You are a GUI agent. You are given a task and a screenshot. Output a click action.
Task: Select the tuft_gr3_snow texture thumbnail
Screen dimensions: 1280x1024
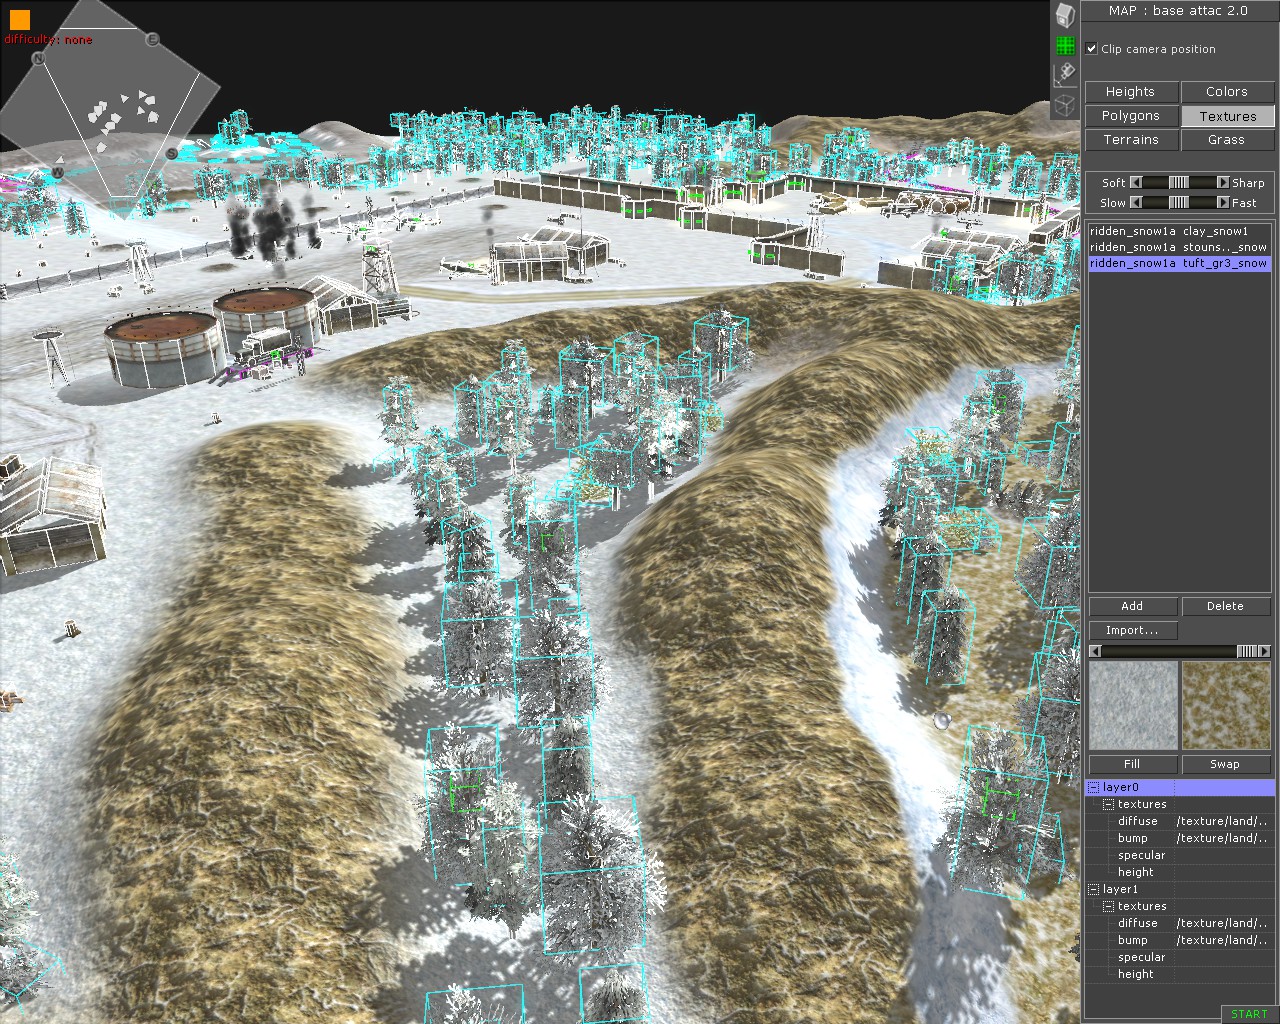tap(1226, 705)
